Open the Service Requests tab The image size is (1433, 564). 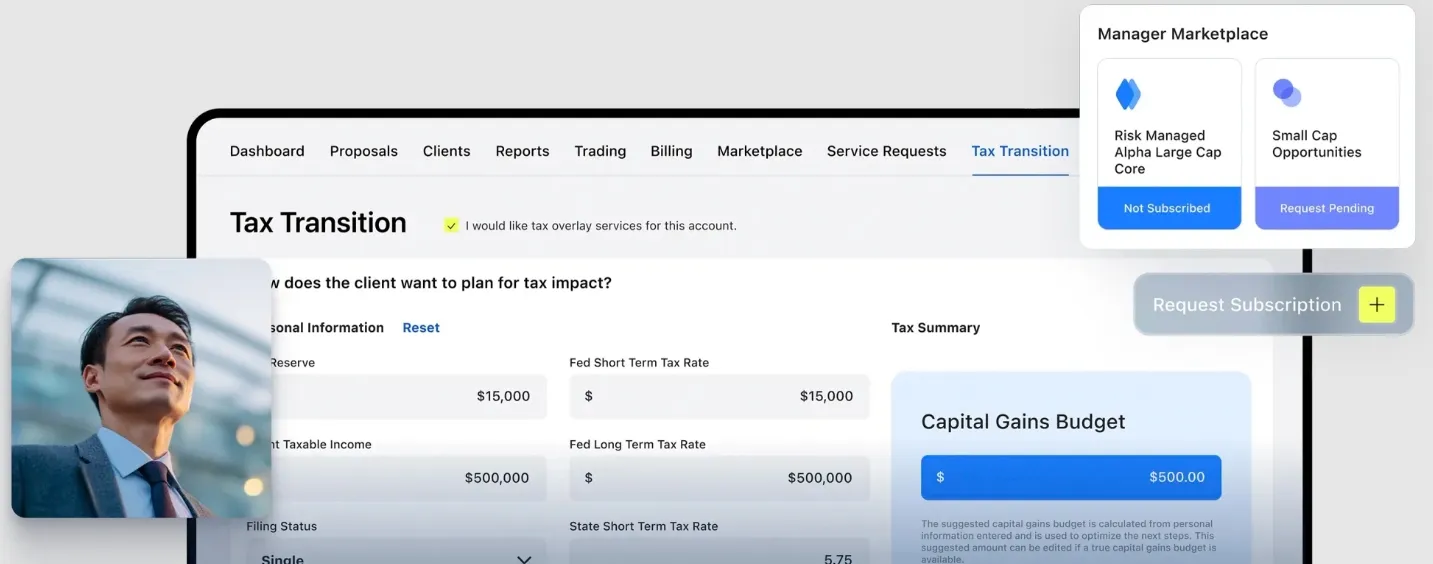(x=886, y=151)
